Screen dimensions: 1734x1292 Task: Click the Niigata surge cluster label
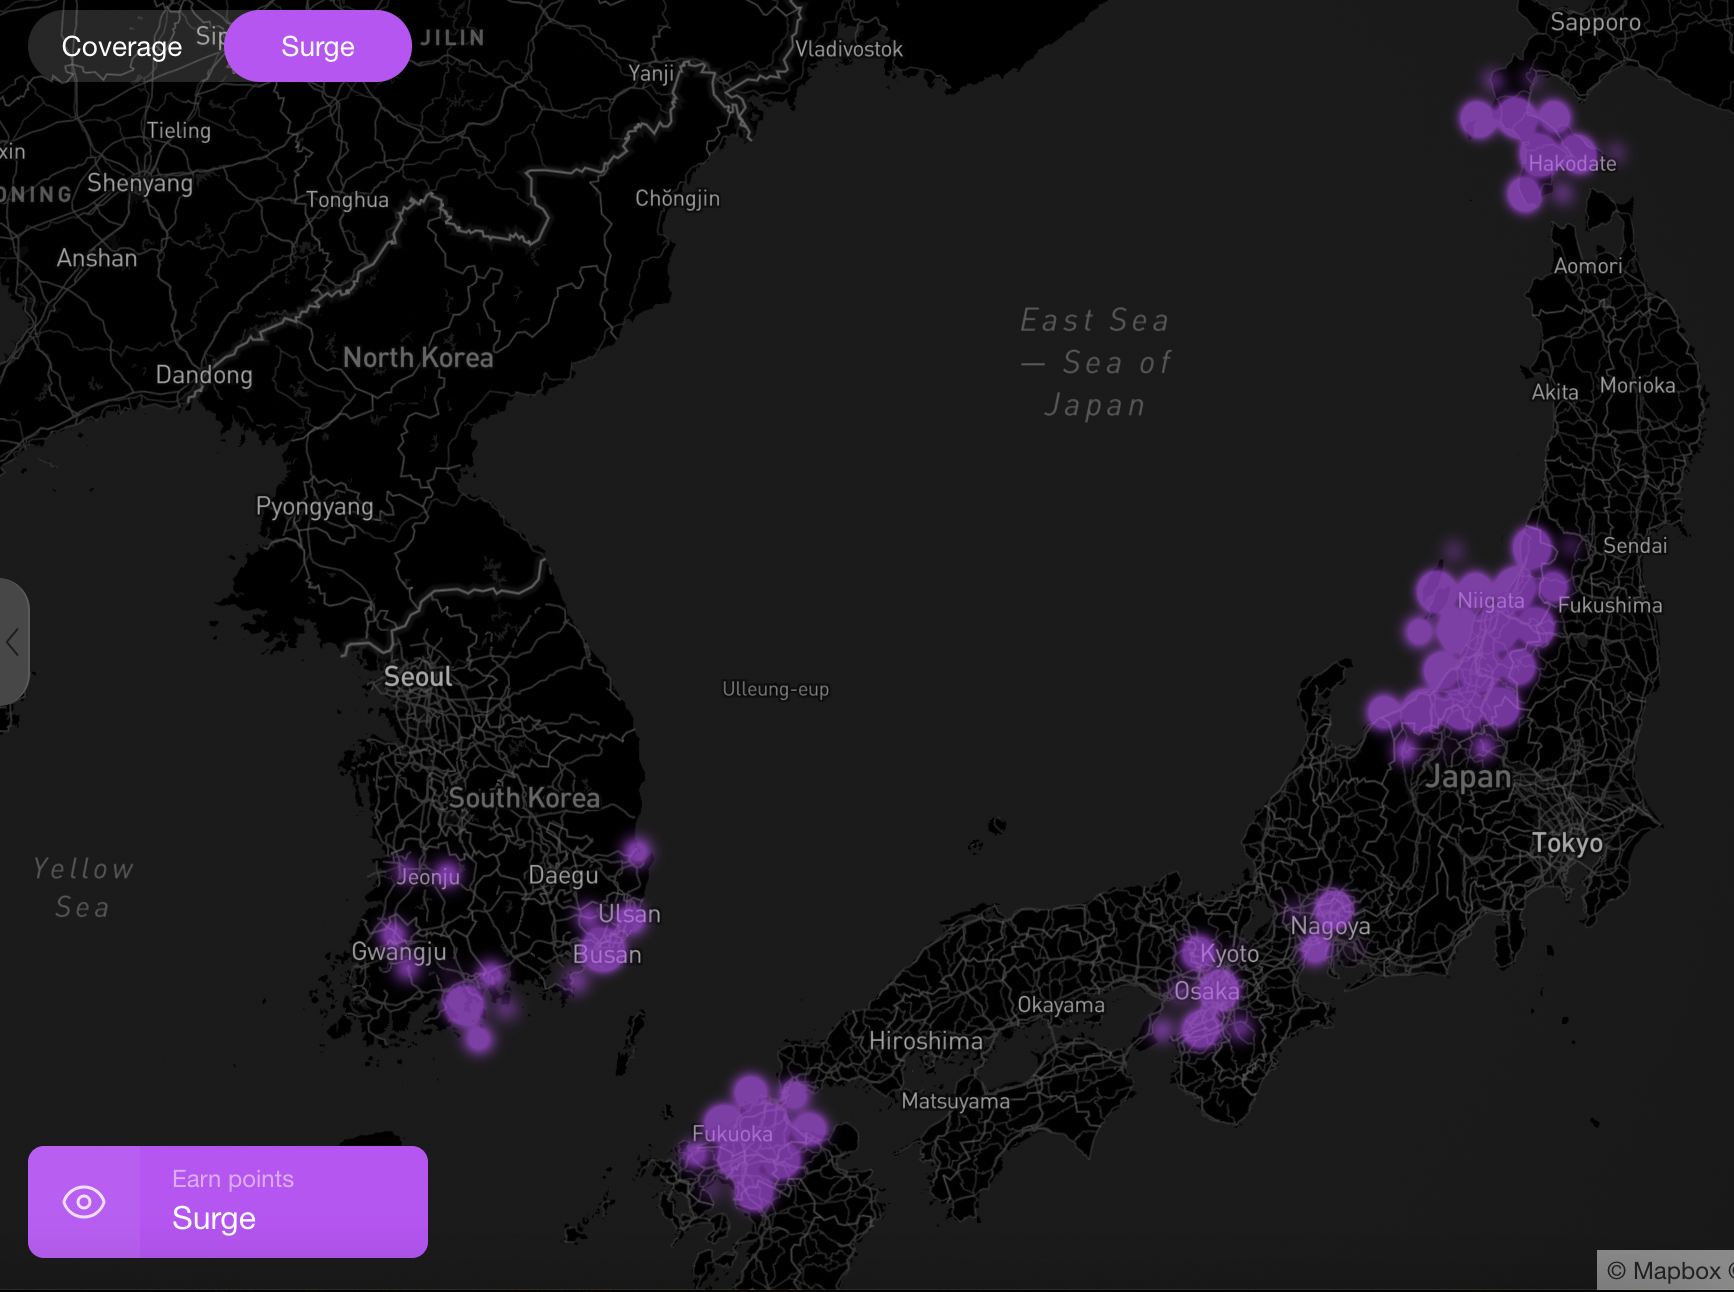tap(1491, 601)
